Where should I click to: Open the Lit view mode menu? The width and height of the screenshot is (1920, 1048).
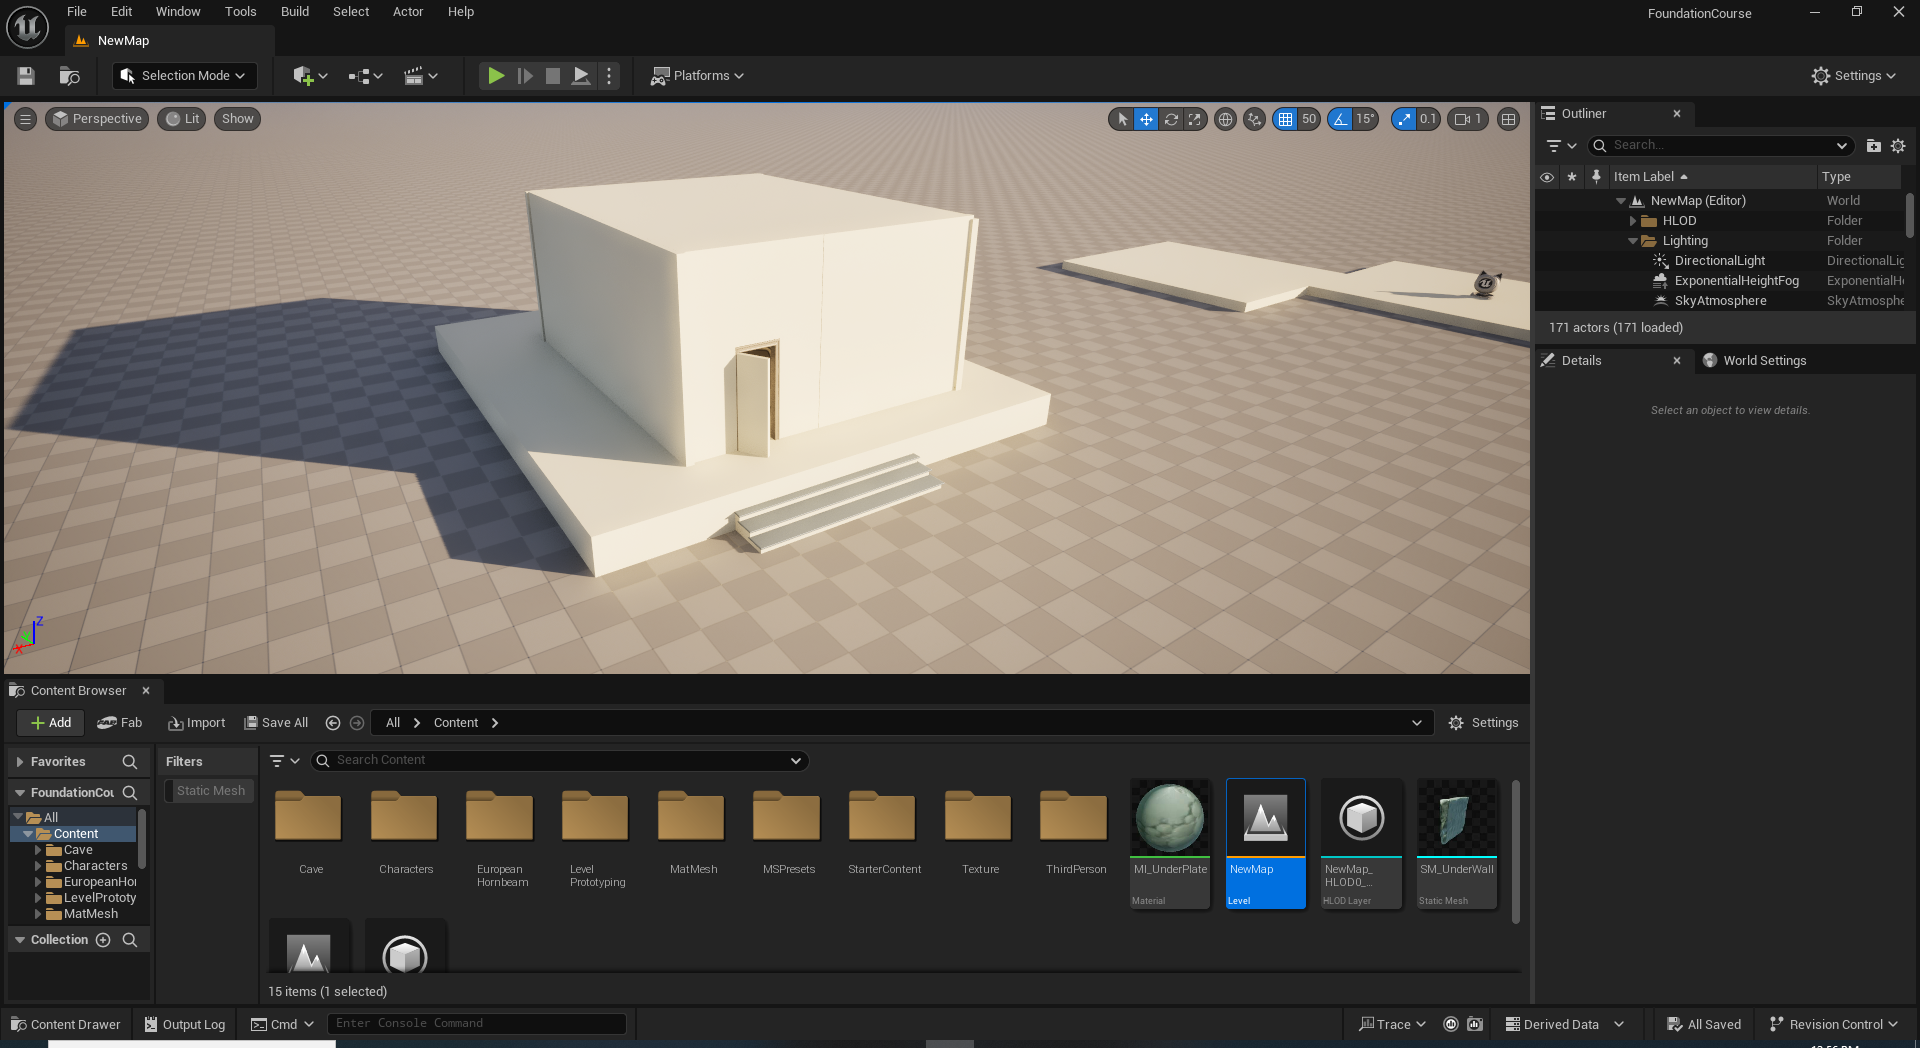[182, 119]
